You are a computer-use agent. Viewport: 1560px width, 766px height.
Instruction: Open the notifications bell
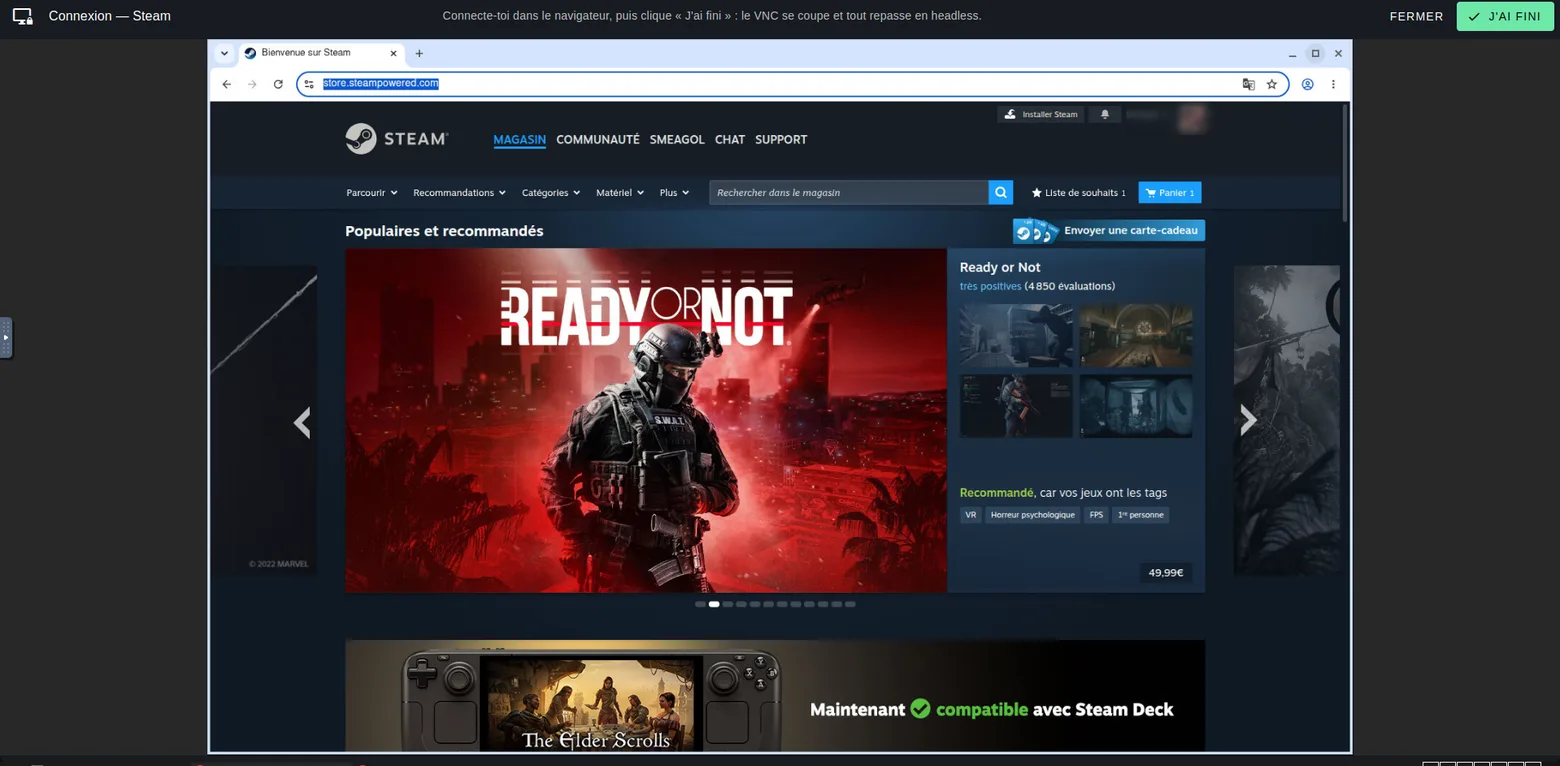pos(1105,114)
